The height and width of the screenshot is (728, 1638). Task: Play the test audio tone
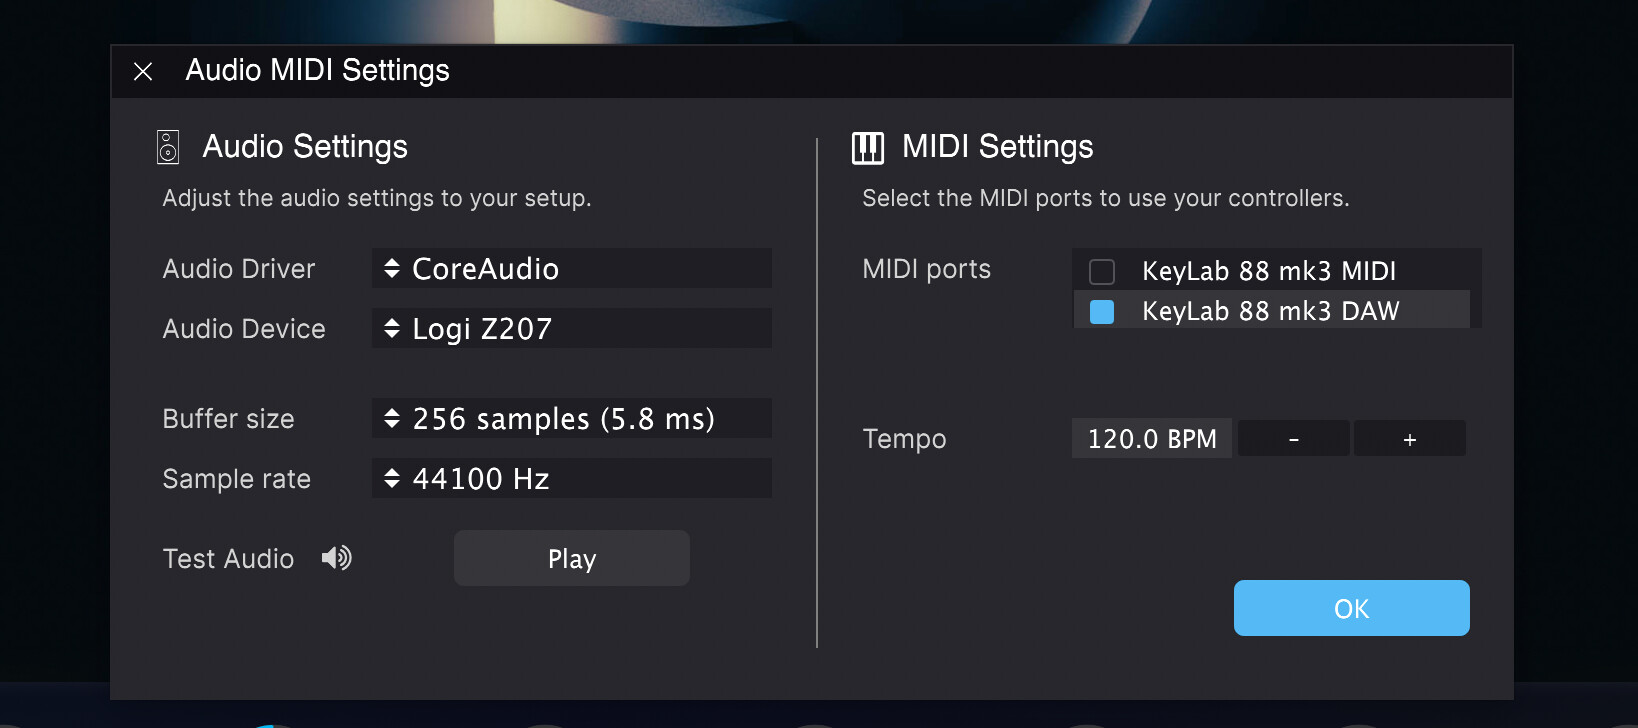click(572, 558)
